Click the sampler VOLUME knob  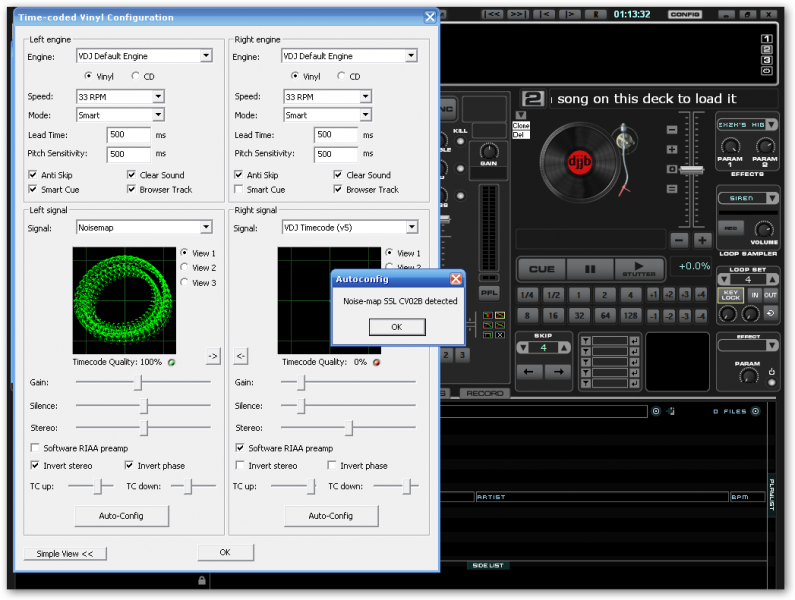click(x=764, y=230)
